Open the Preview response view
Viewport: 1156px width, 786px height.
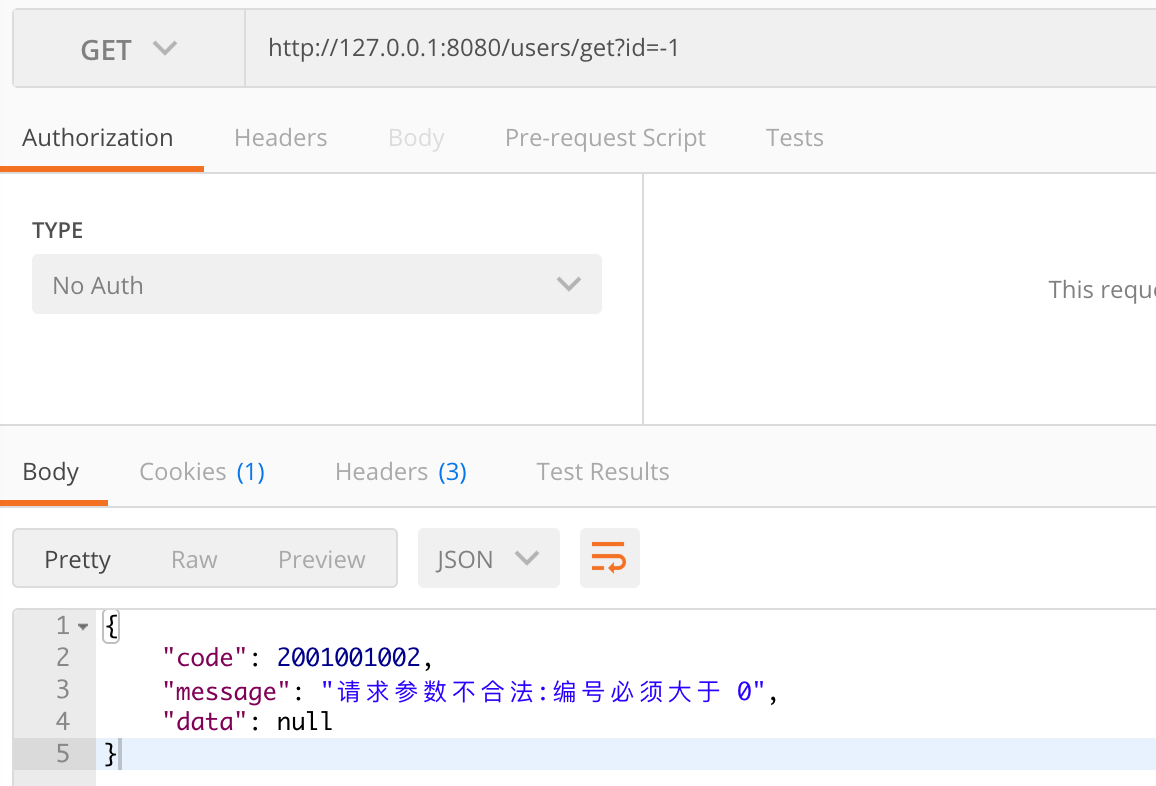321,558
